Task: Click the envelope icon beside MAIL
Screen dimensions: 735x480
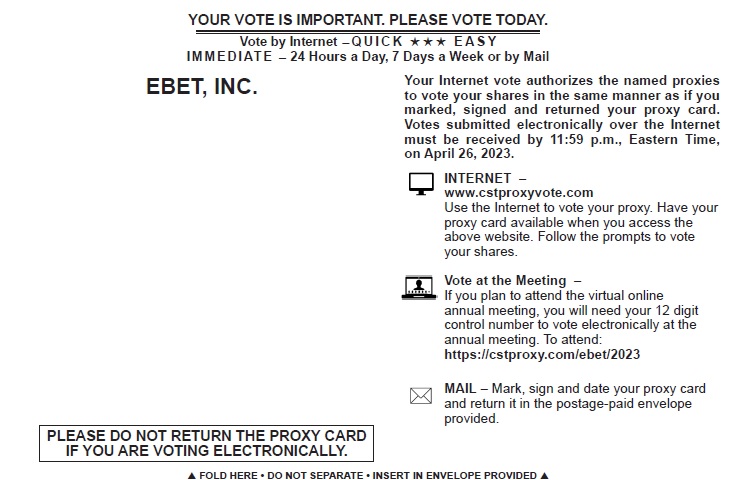Action: (x=420, y=396)
